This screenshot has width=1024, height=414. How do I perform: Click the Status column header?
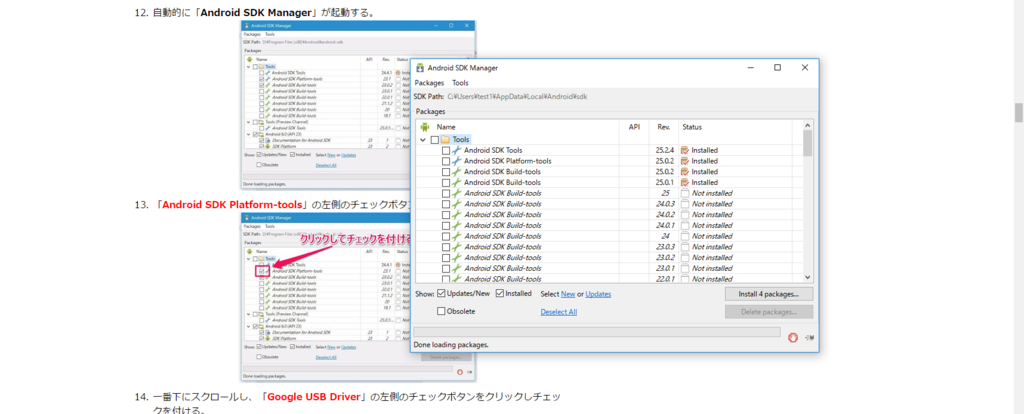click(x=692, y=127)
